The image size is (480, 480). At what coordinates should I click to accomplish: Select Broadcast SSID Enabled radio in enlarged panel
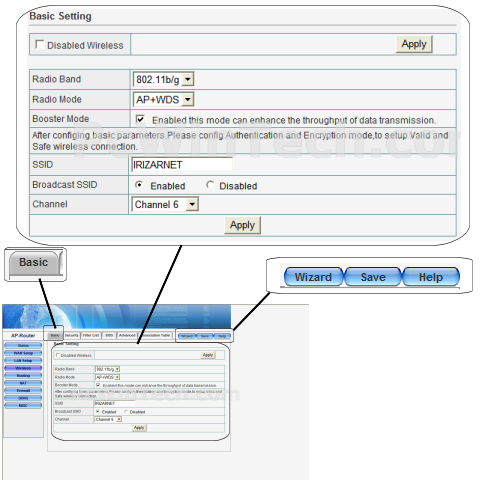139,185
